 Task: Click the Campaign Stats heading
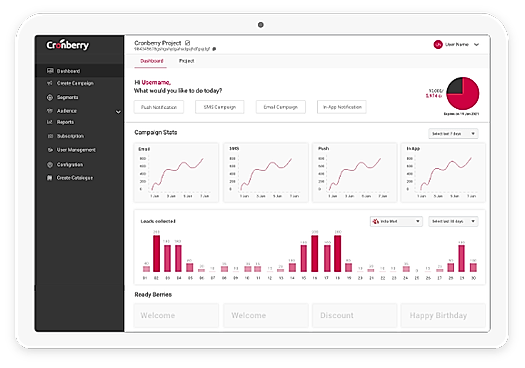pyautogui.click(x=156, y=132)
